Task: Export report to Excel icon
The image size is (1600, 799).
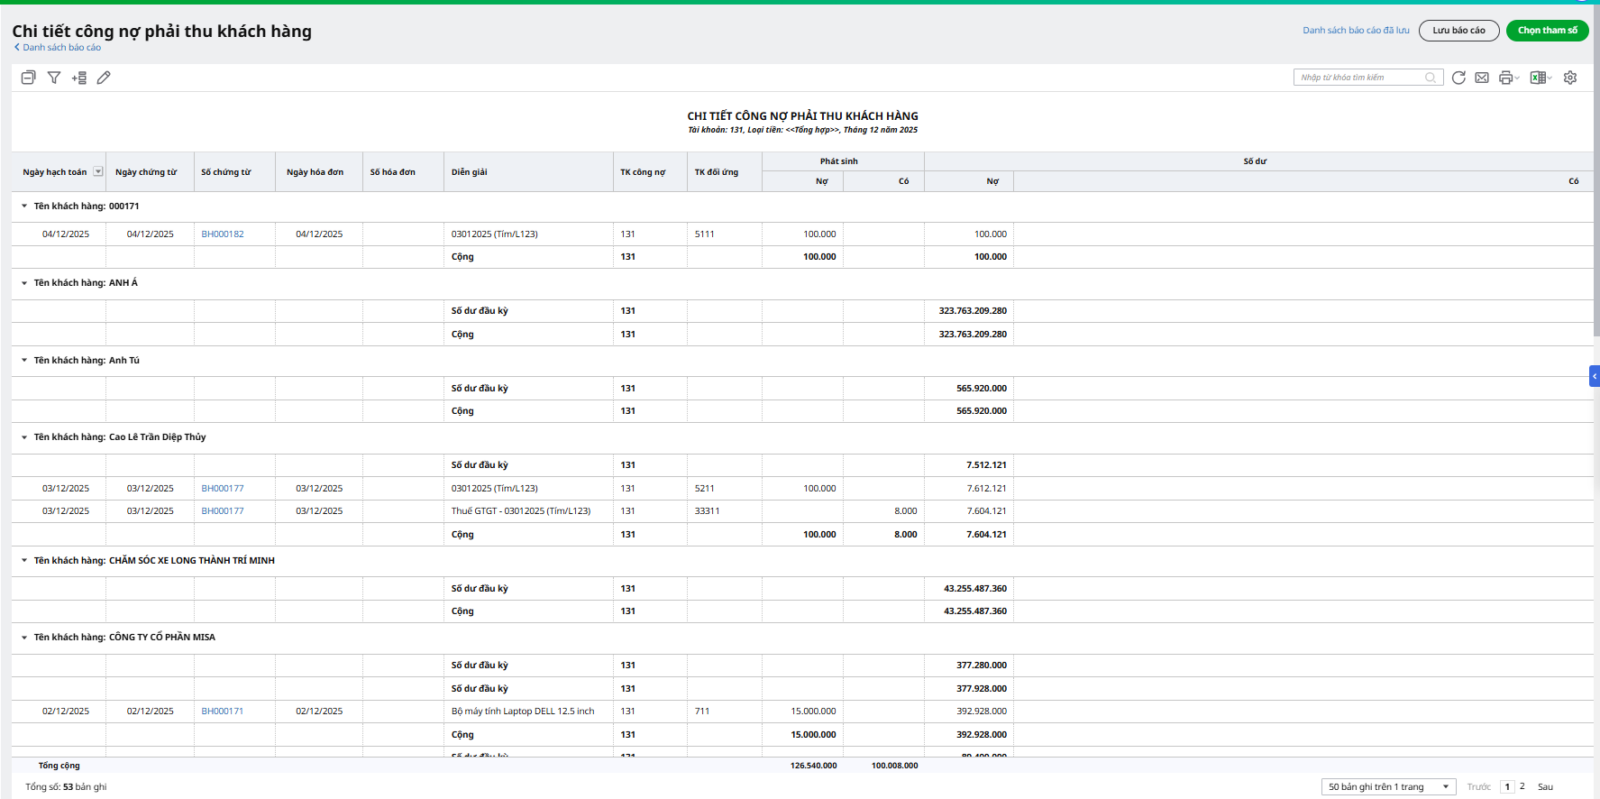Action: (x=1537, y=77)
